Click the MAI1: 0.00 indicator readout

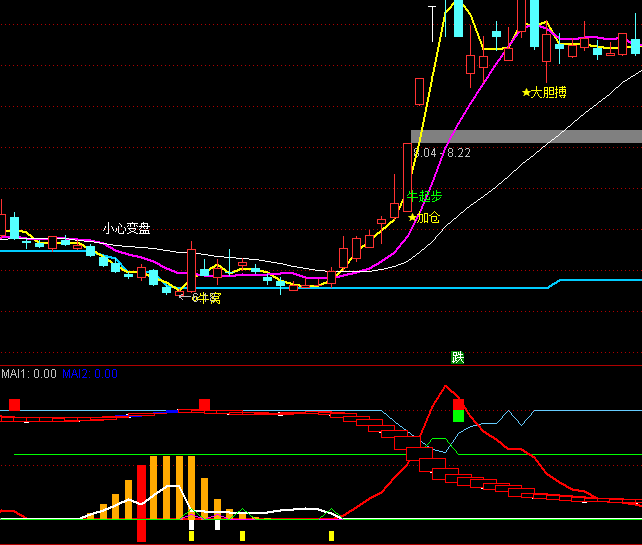tap(28, 374)
